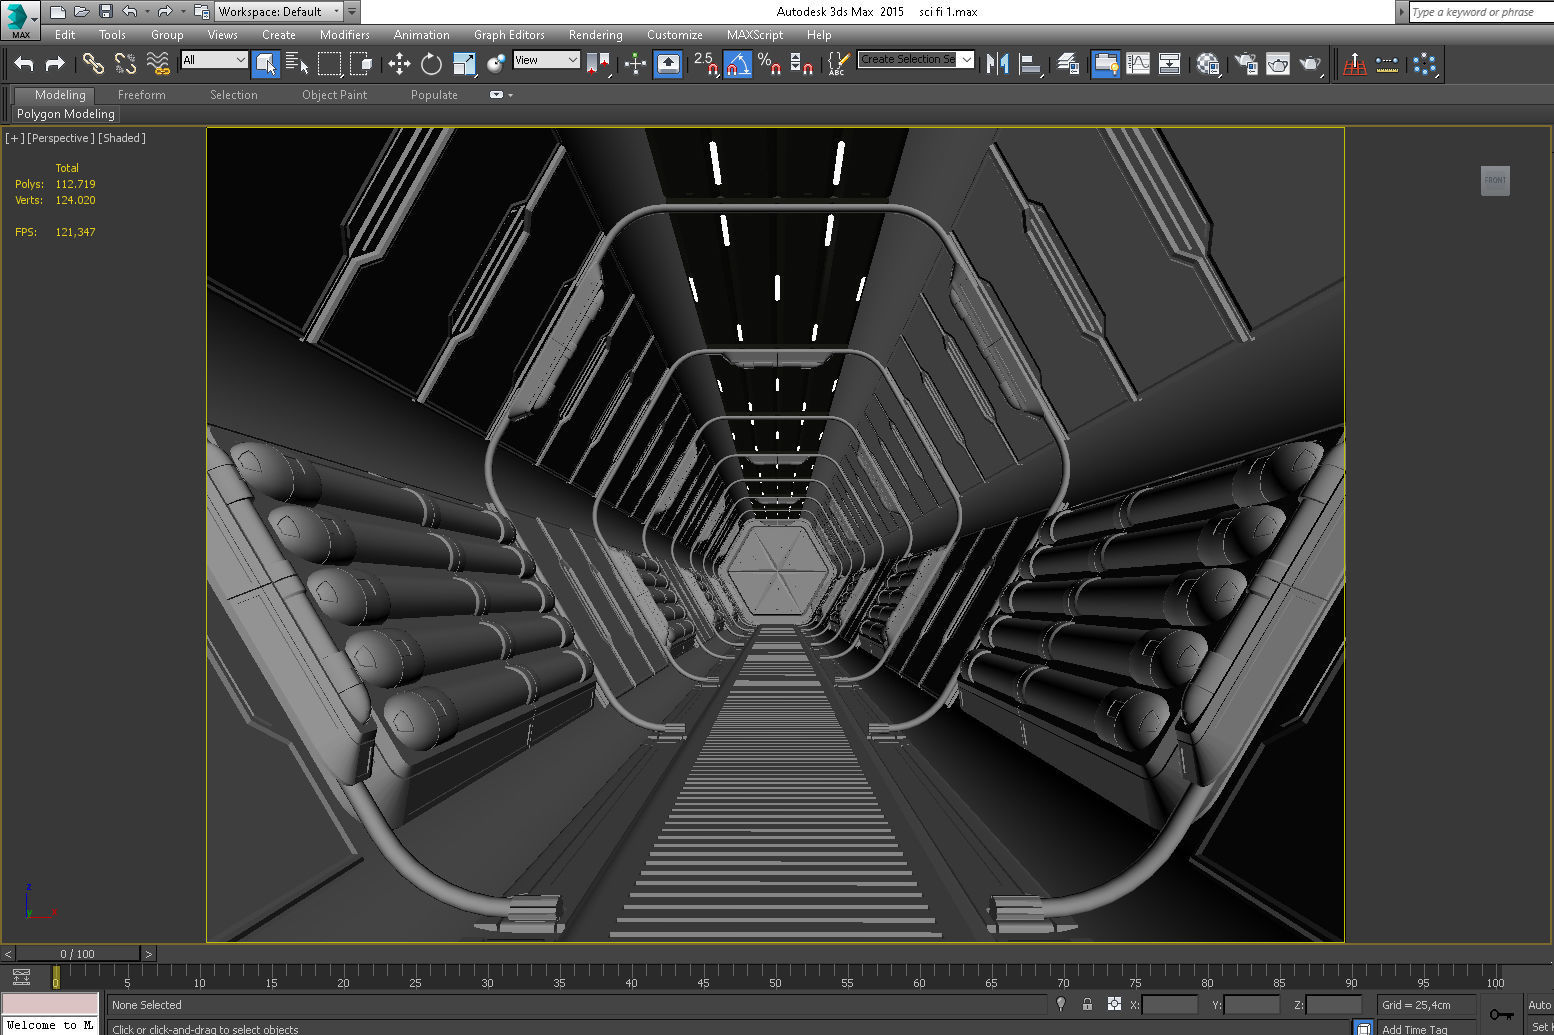1554x1035 pixels.
Task: Expand the InfoCenter search arrow
Action: (1401, 12)
